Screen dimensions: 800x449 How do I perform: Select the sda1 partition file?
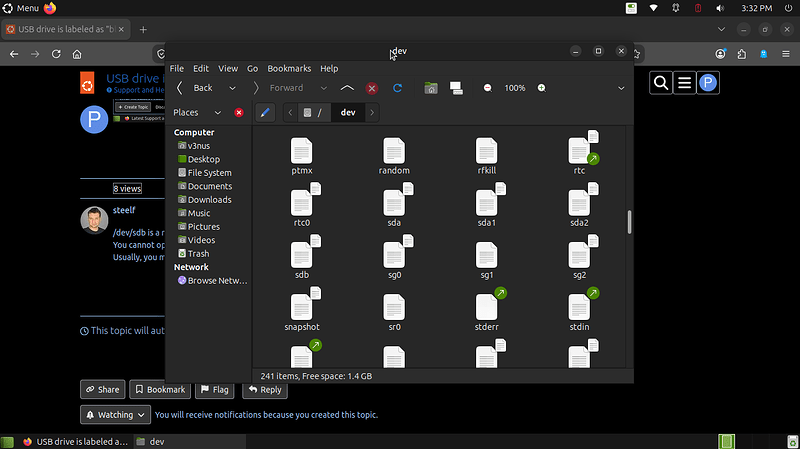pyautogui.click(x=486, y=205)
